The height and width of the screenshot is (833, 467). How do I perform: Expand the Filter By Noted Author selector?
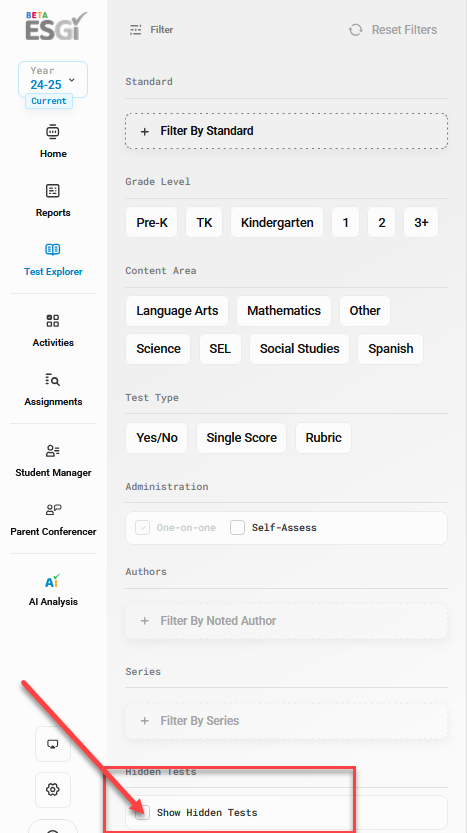286,620
